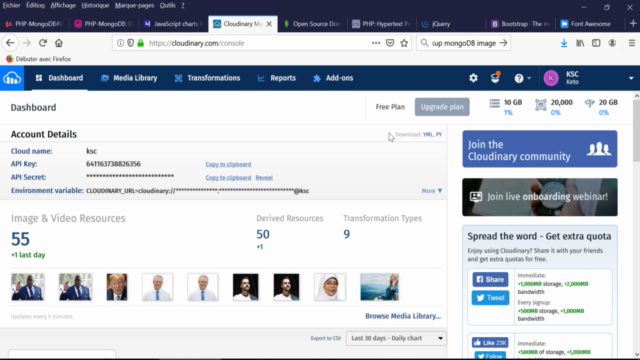
Task: Open Join the Cloudinary community banner
Action: (x=540, y=149)
